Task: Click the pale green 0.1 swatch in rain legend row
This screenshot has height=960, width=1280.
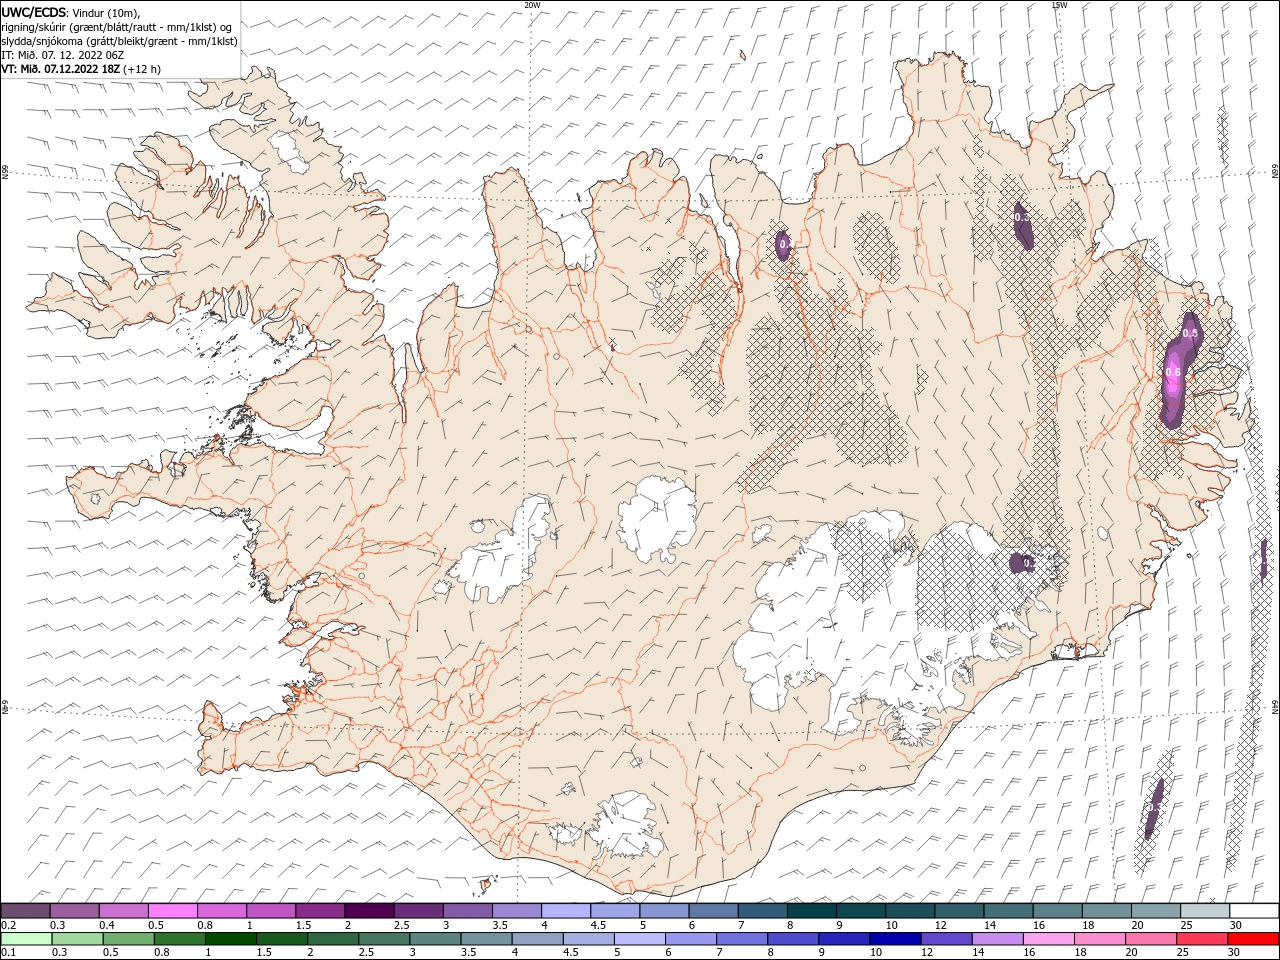Action: click(x=27, y=939)
